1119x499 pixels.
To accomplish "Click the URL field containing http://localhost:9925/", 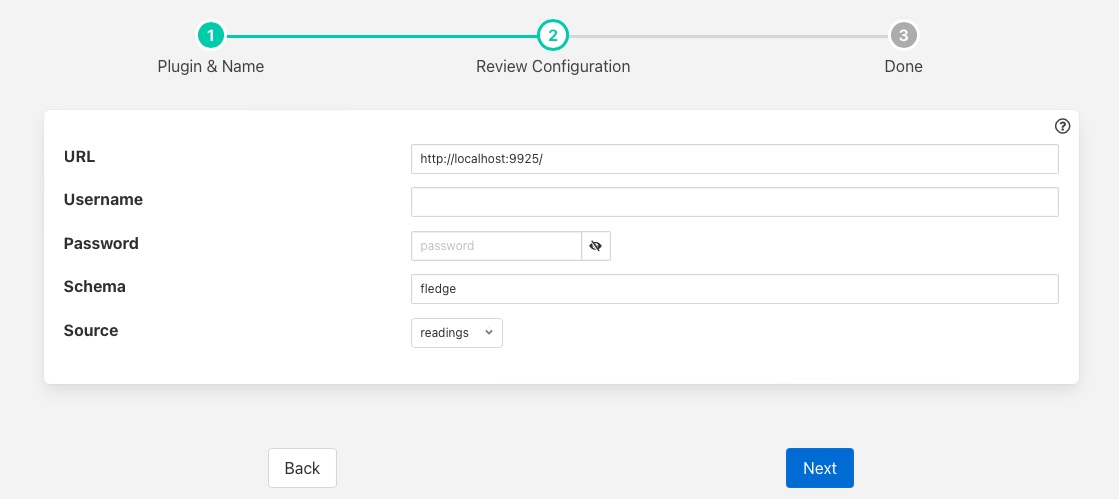I will coord(734,159).
